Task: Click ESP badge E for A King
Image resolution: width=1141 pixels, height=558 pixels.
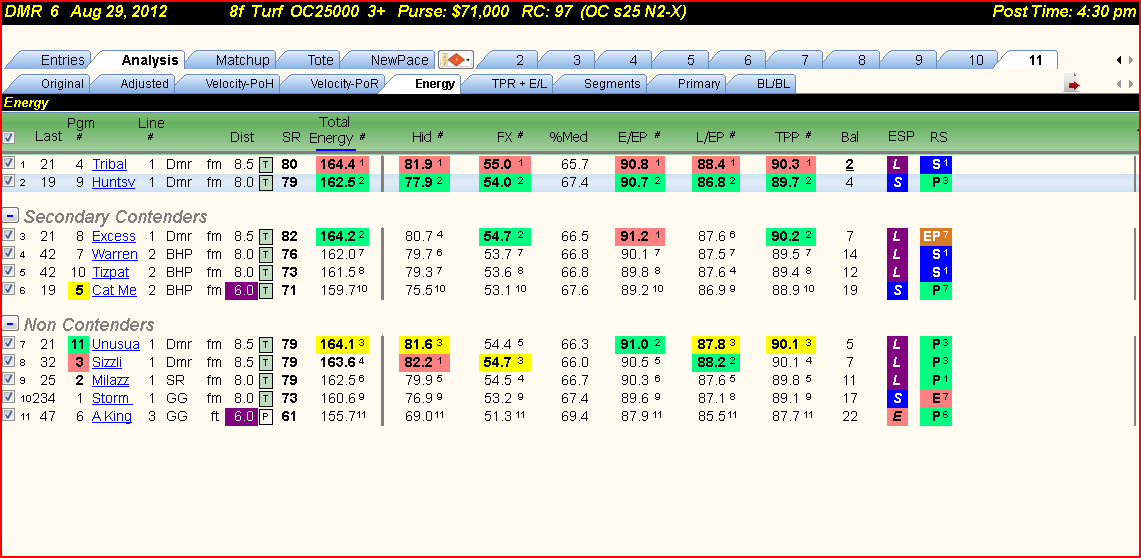Action: pyautogui.click(x=897, y=417)
